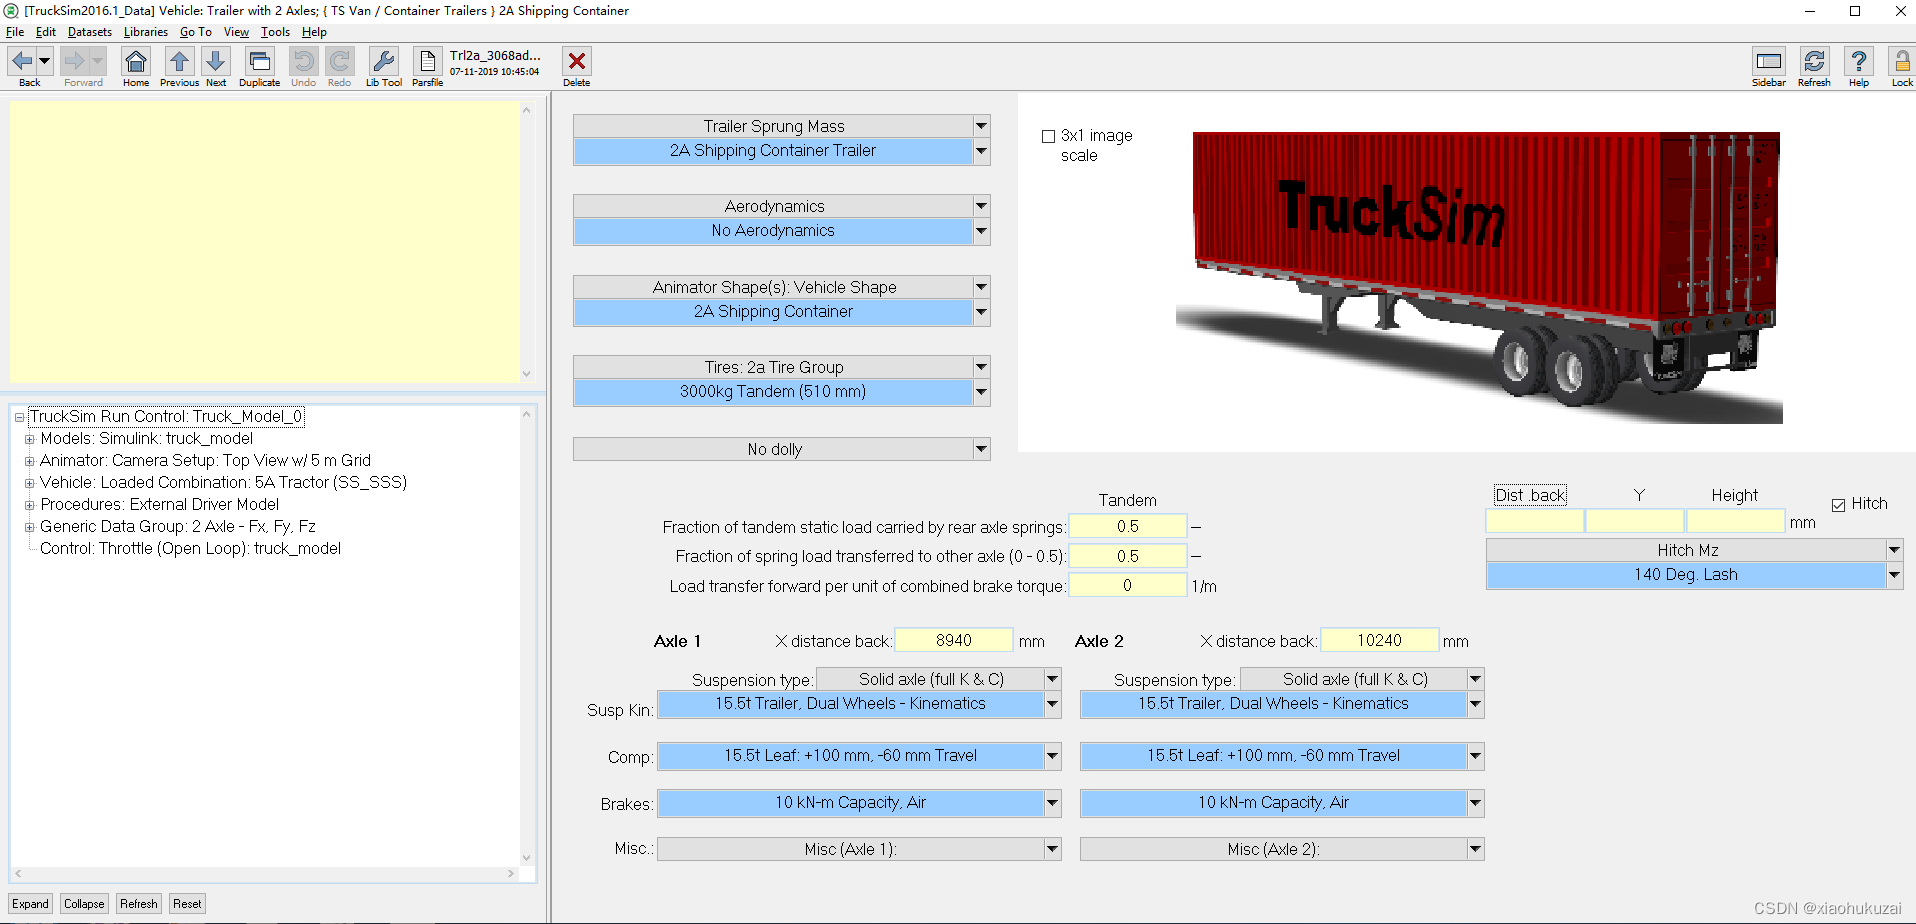Screen dimensions: 1916x924
Task: Open the No dolly dropdown
Action: [x=981, y=449]
